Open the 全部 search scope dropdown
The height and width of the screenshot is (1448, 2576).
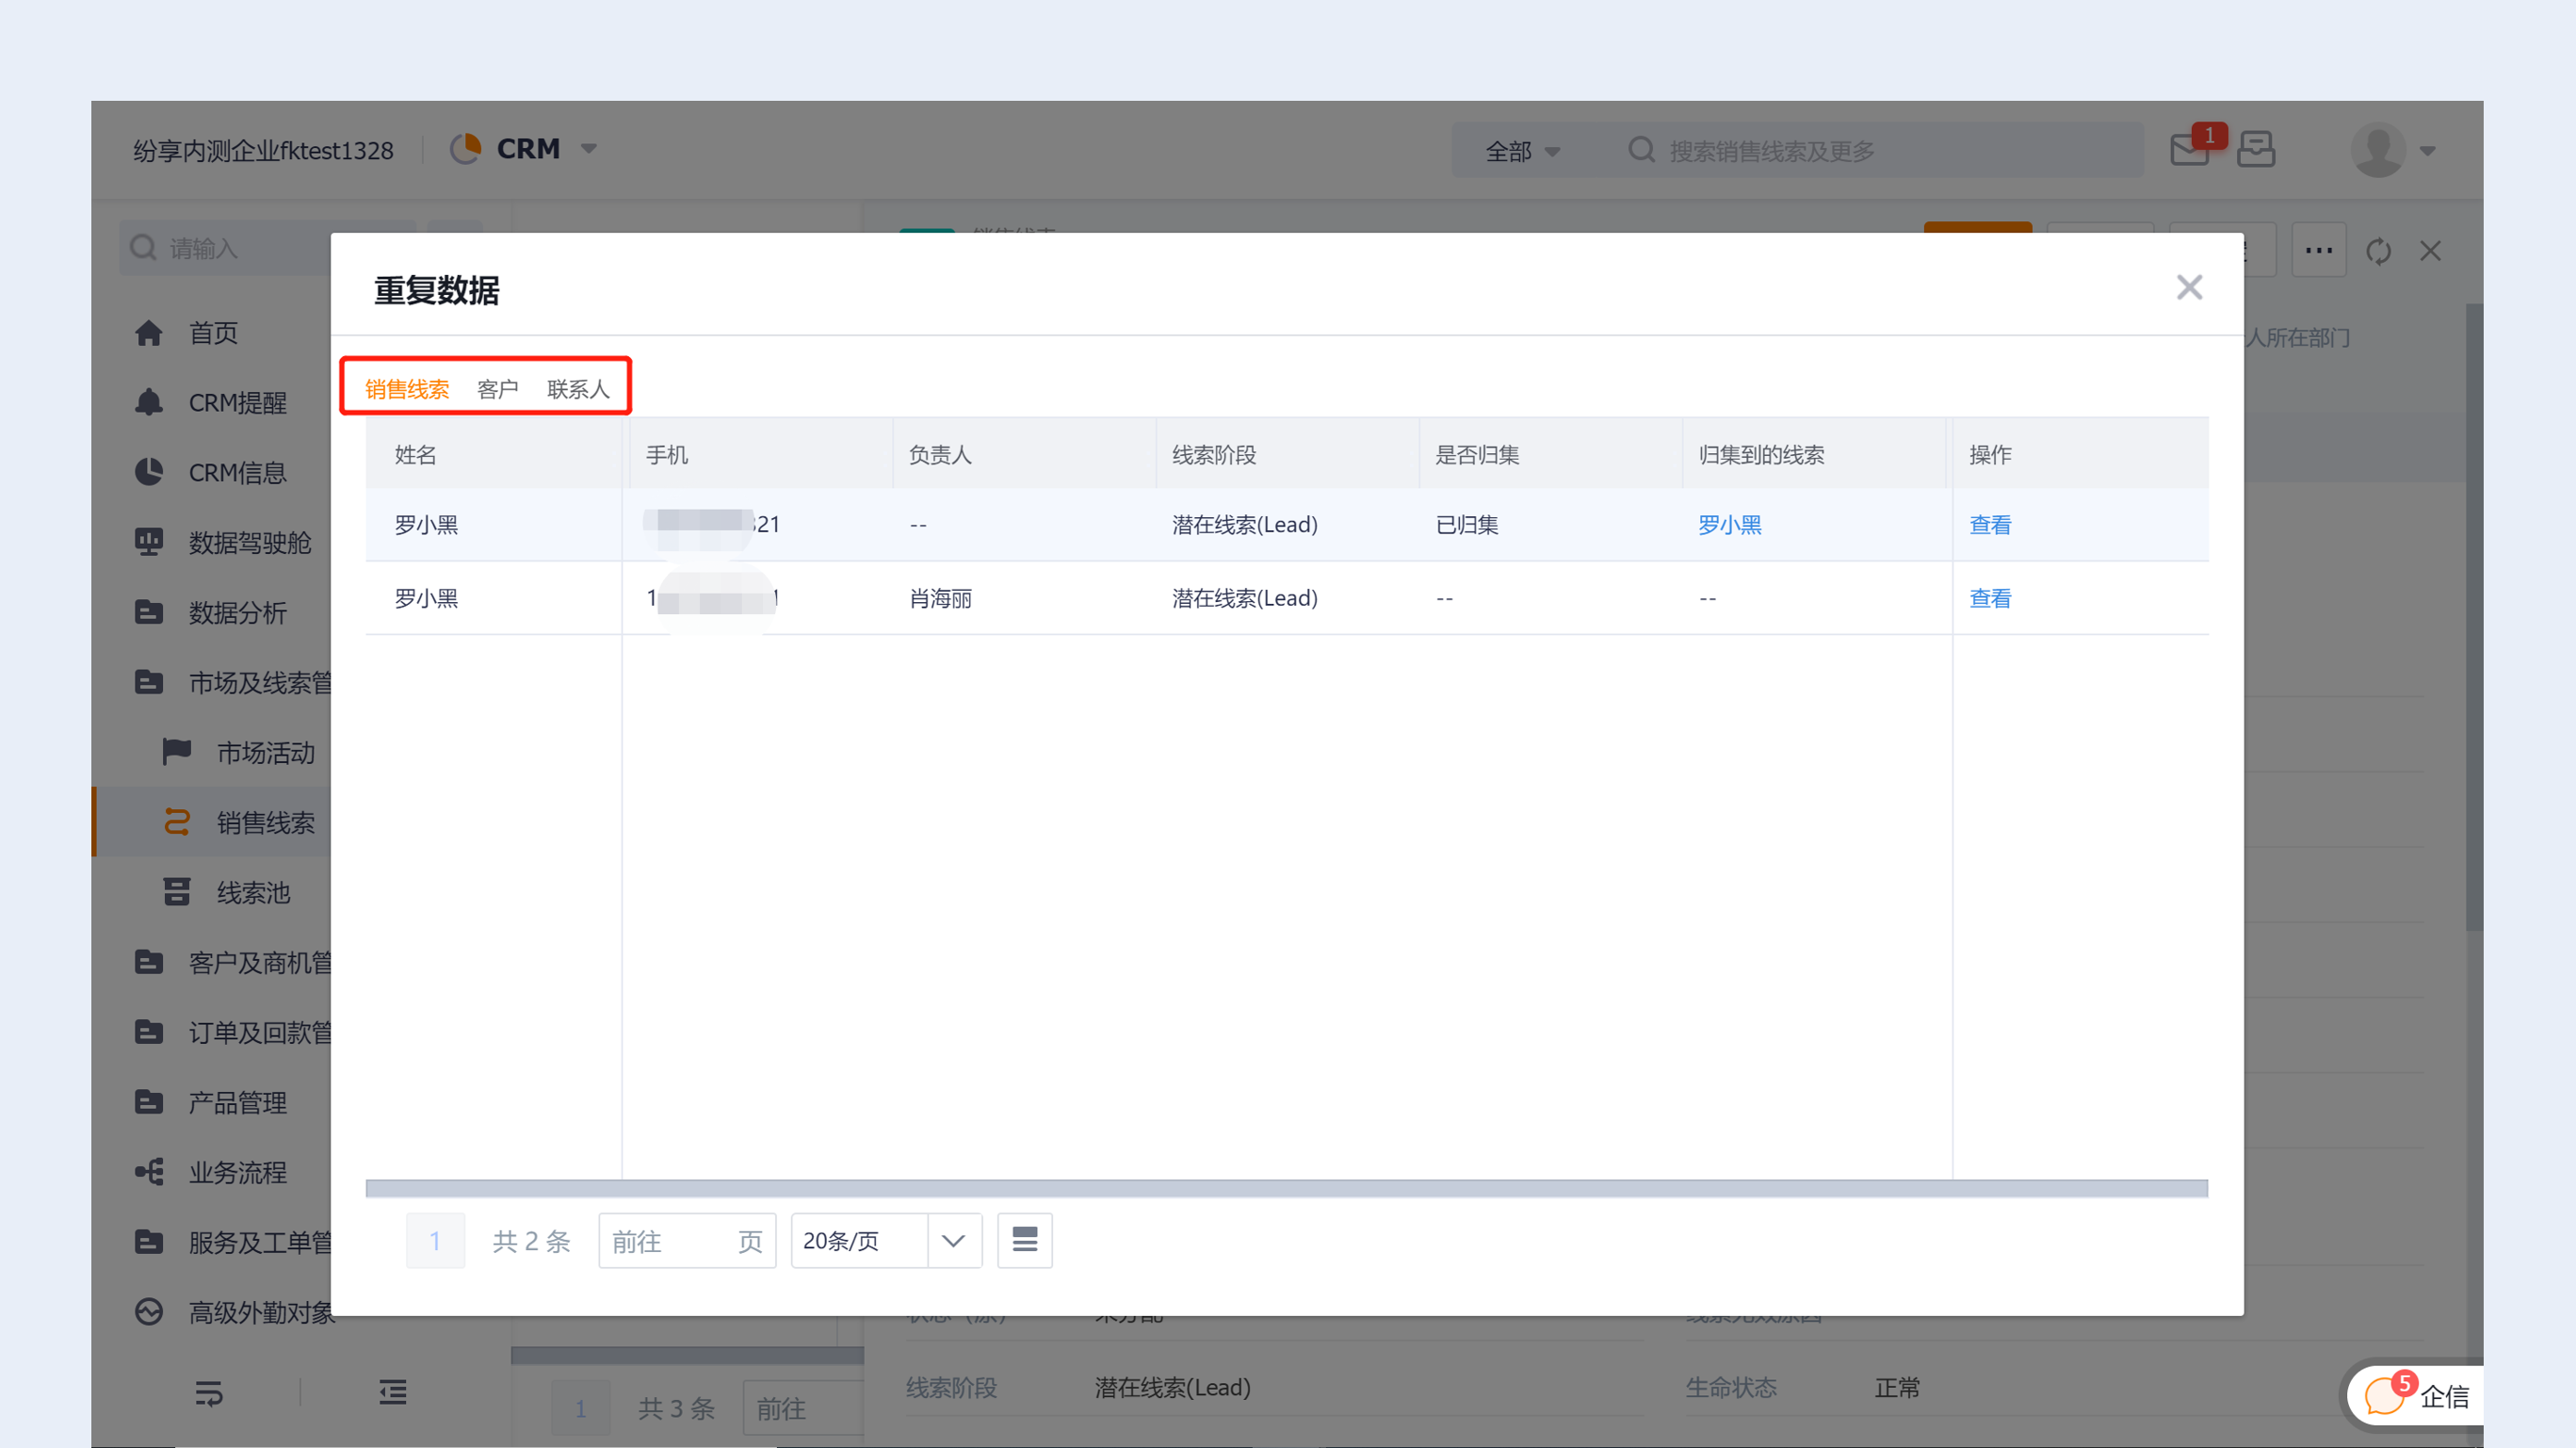coord(1522,151)
